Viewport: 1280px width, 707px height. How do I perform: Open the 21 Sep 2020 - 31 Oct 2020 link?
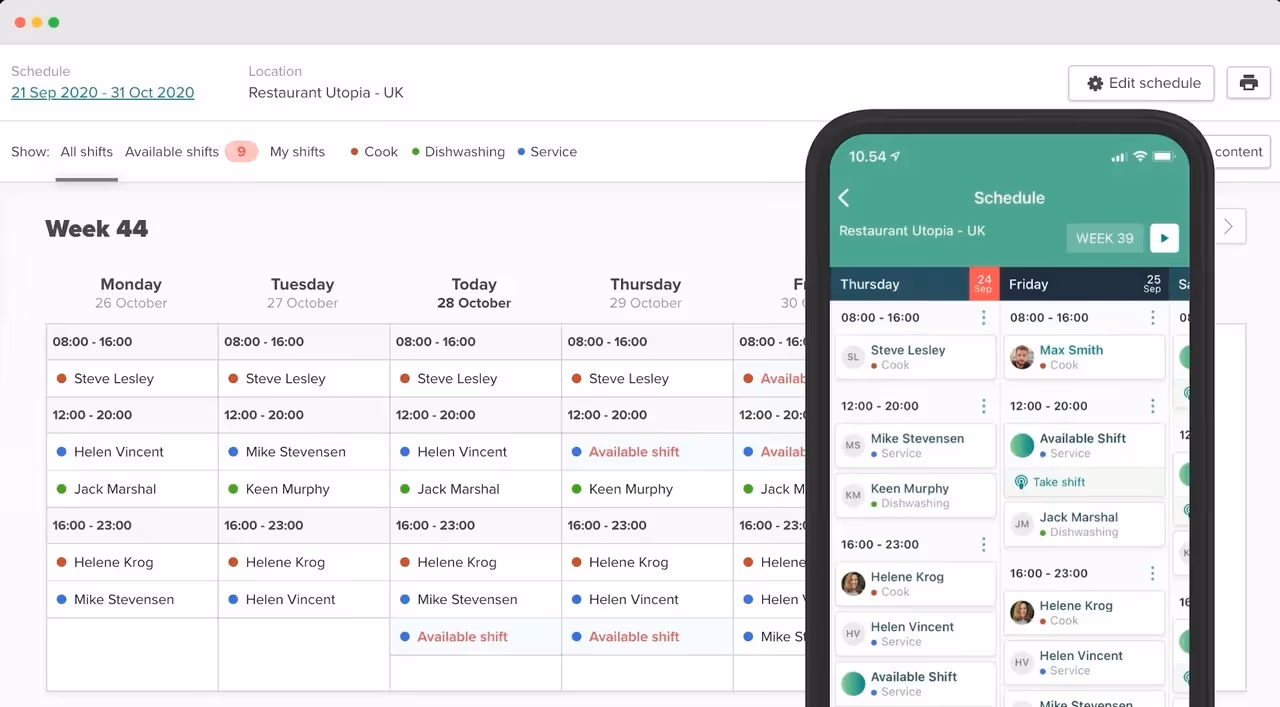103,92
